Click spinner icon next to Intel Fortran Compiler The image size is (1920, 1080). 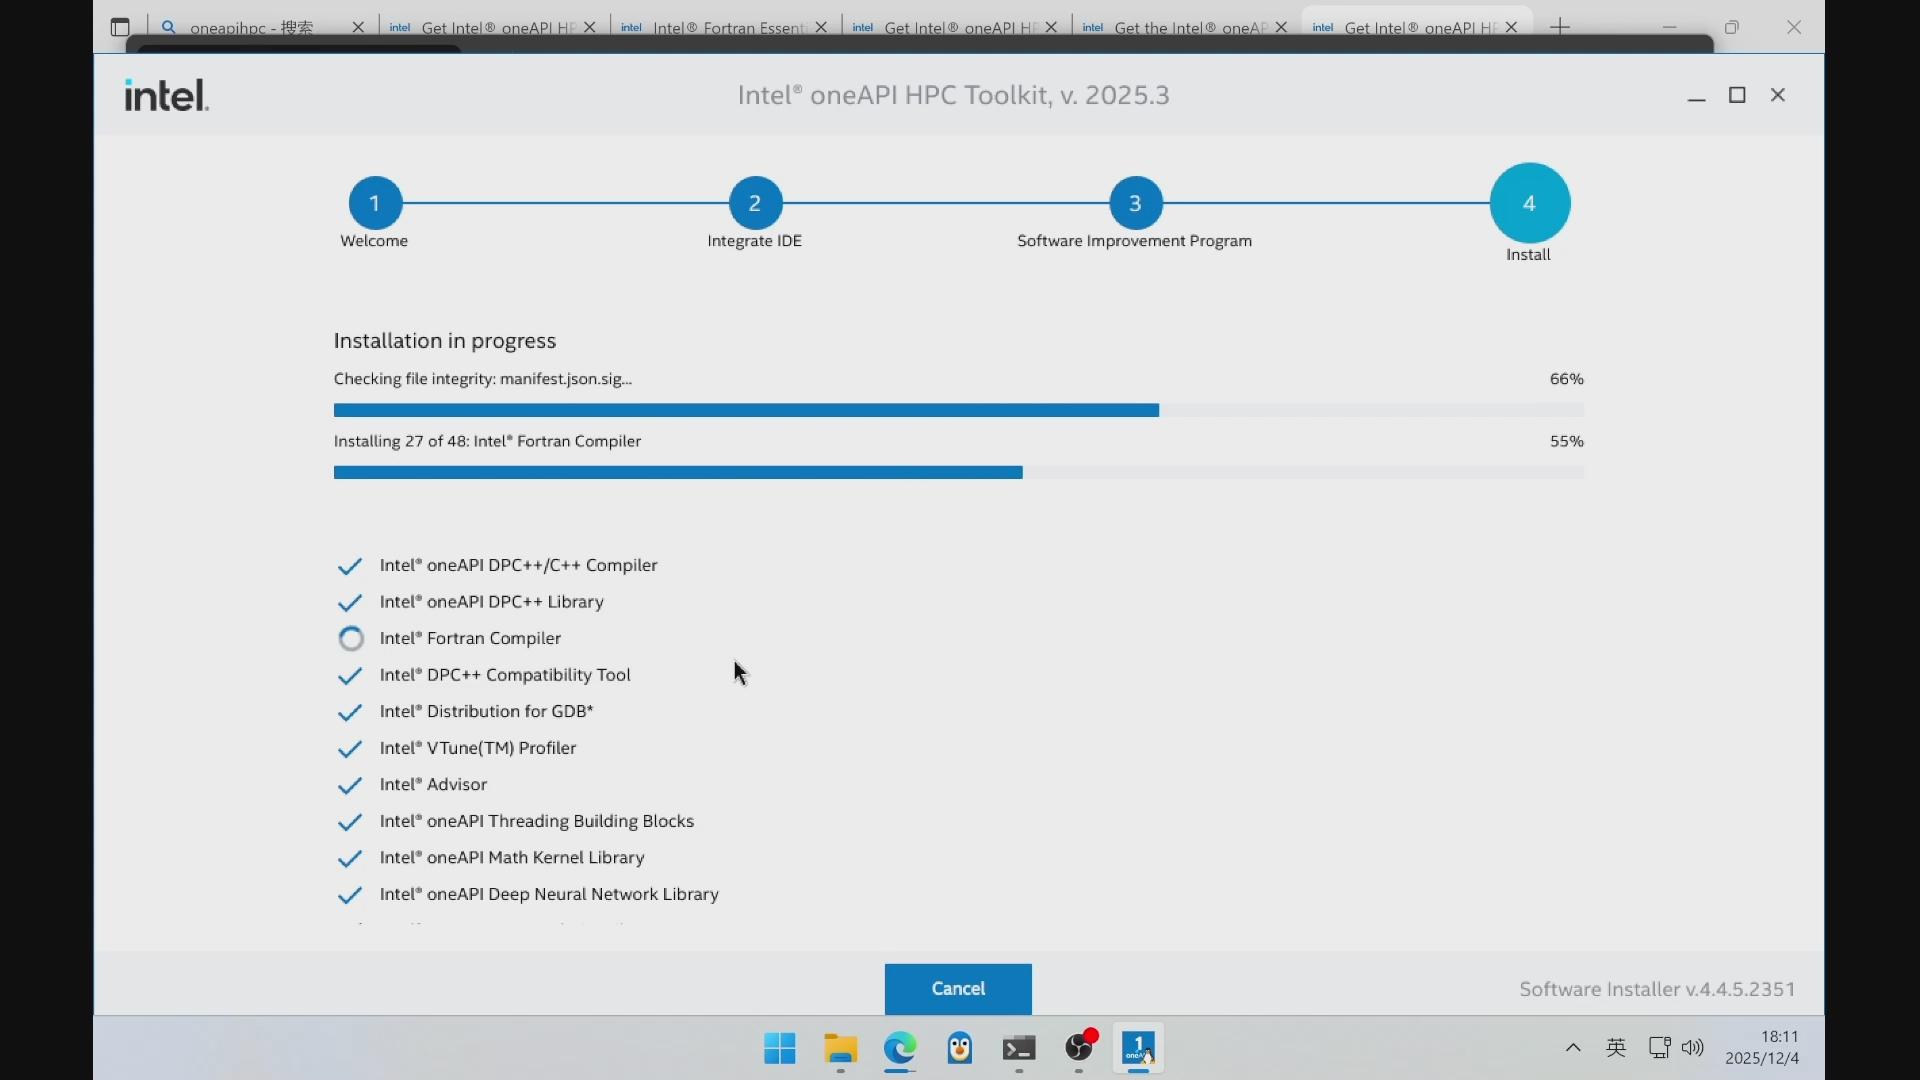351,639
